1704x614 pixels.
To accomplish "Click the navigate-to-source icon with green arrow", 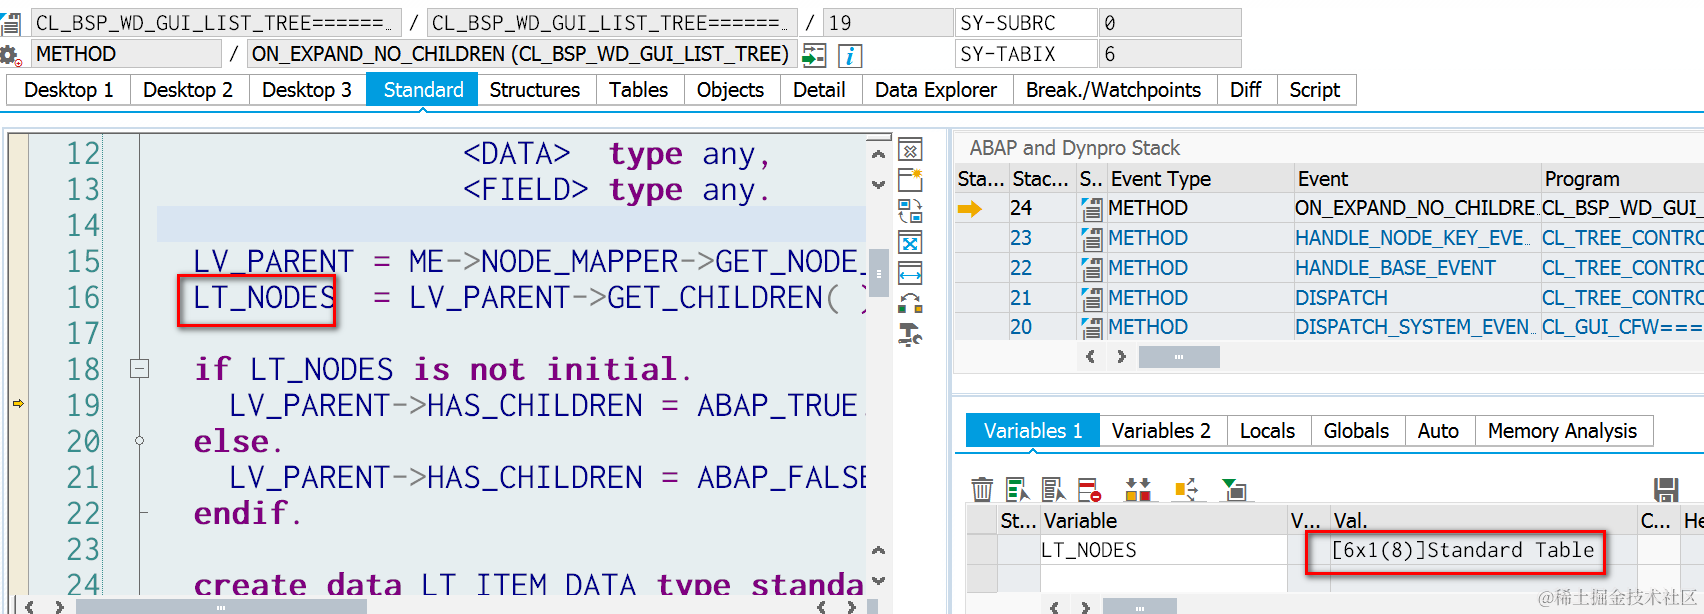I will 814,55.
